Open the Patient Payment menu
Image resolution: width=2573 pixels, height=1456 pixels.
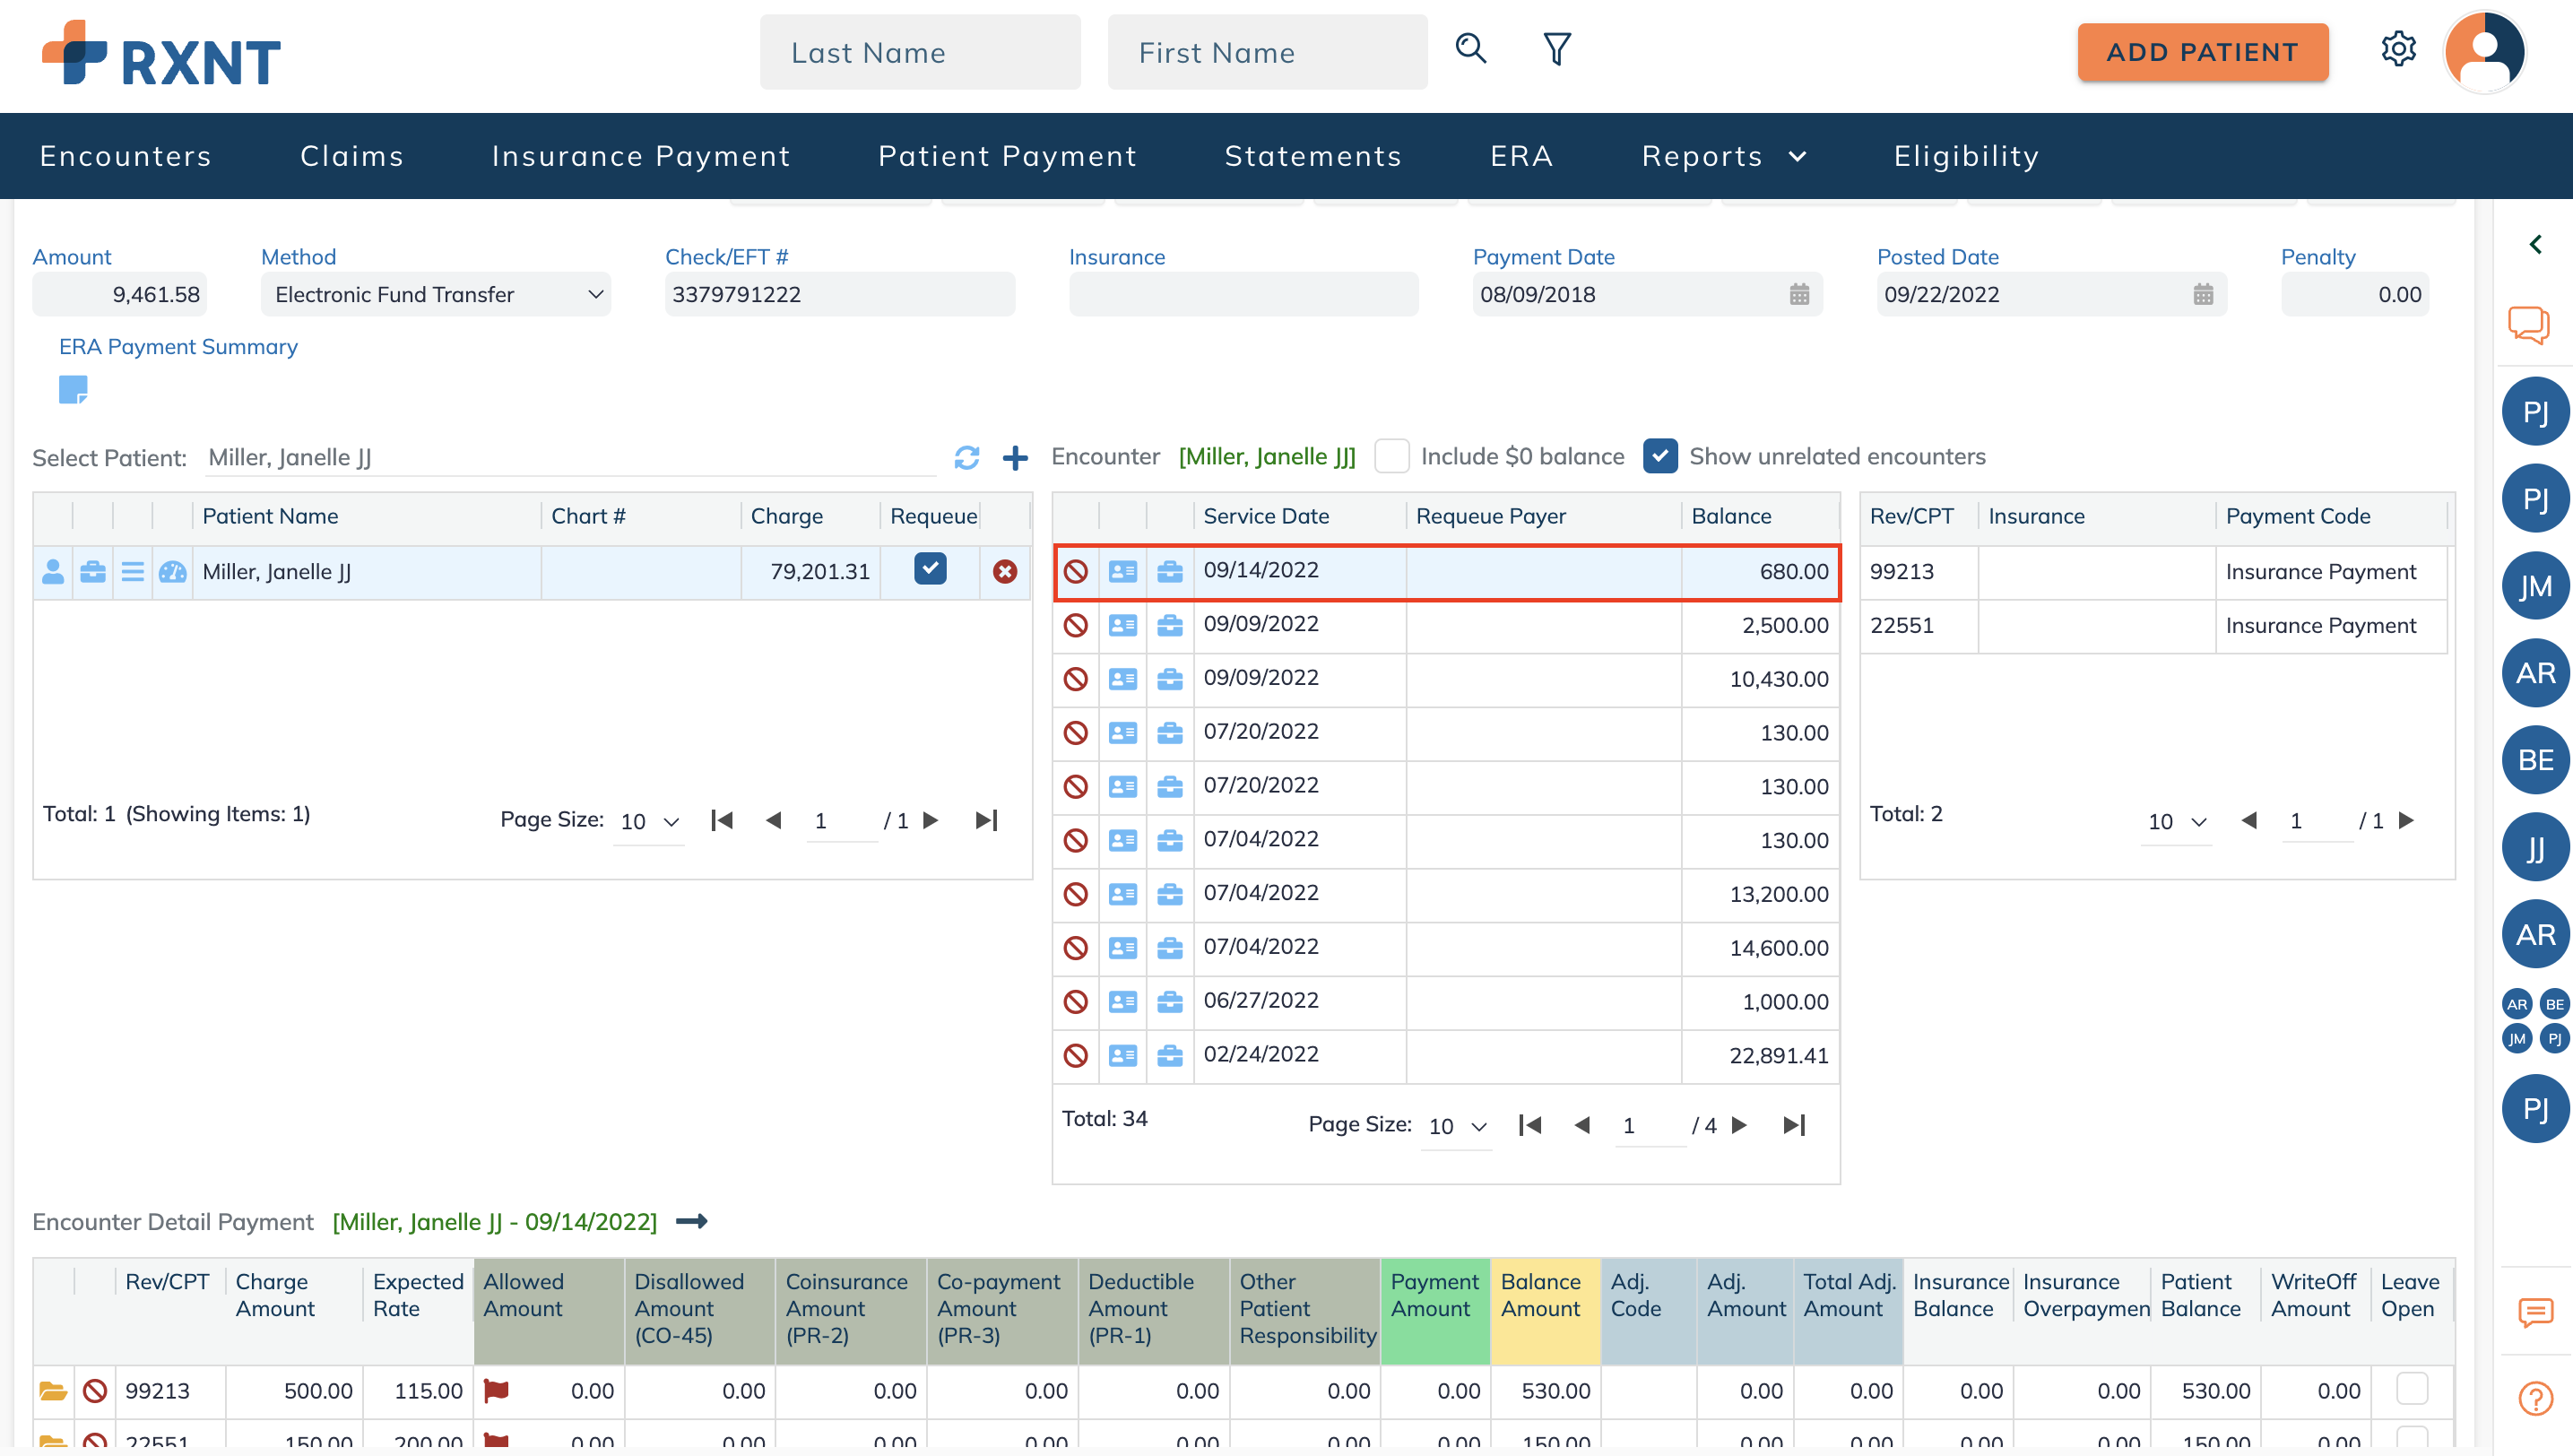tap(1007, 156)
